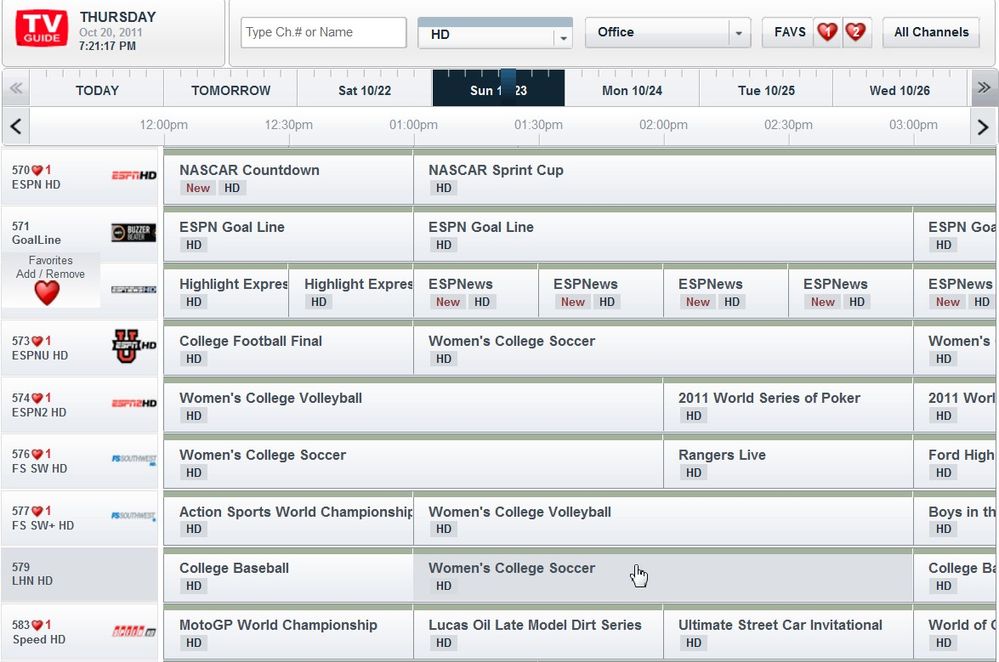Select favorites list heart 1
The image size is (999, 662).
click(828, 32)
